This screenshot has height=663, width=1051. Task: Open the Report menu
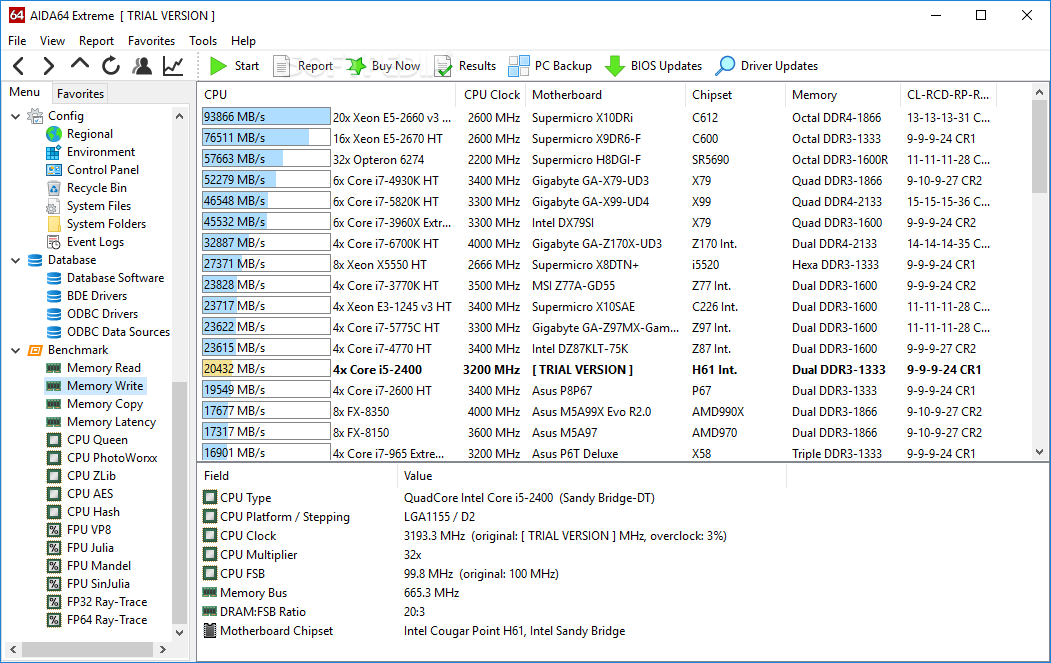97,41
